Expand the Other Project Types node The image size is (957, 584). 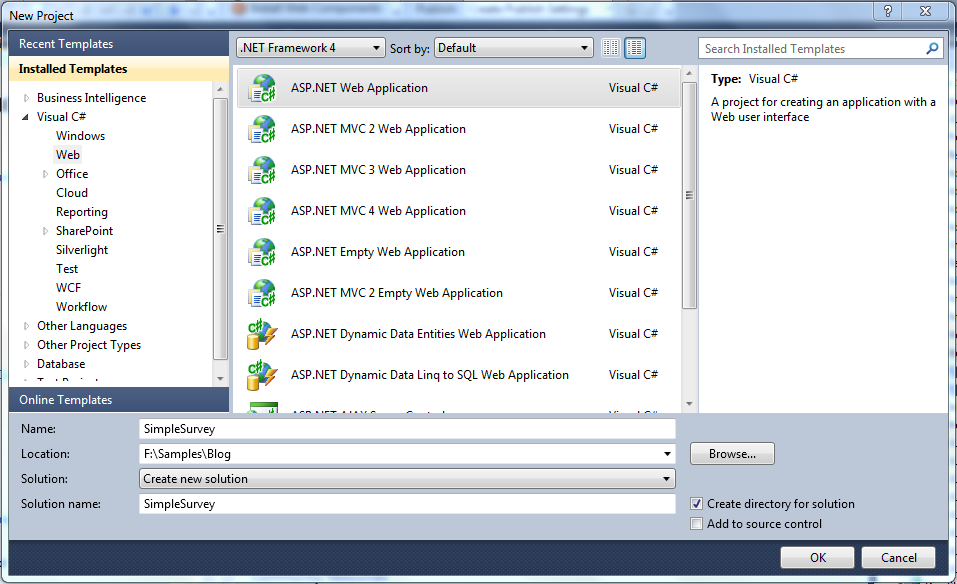26,345
